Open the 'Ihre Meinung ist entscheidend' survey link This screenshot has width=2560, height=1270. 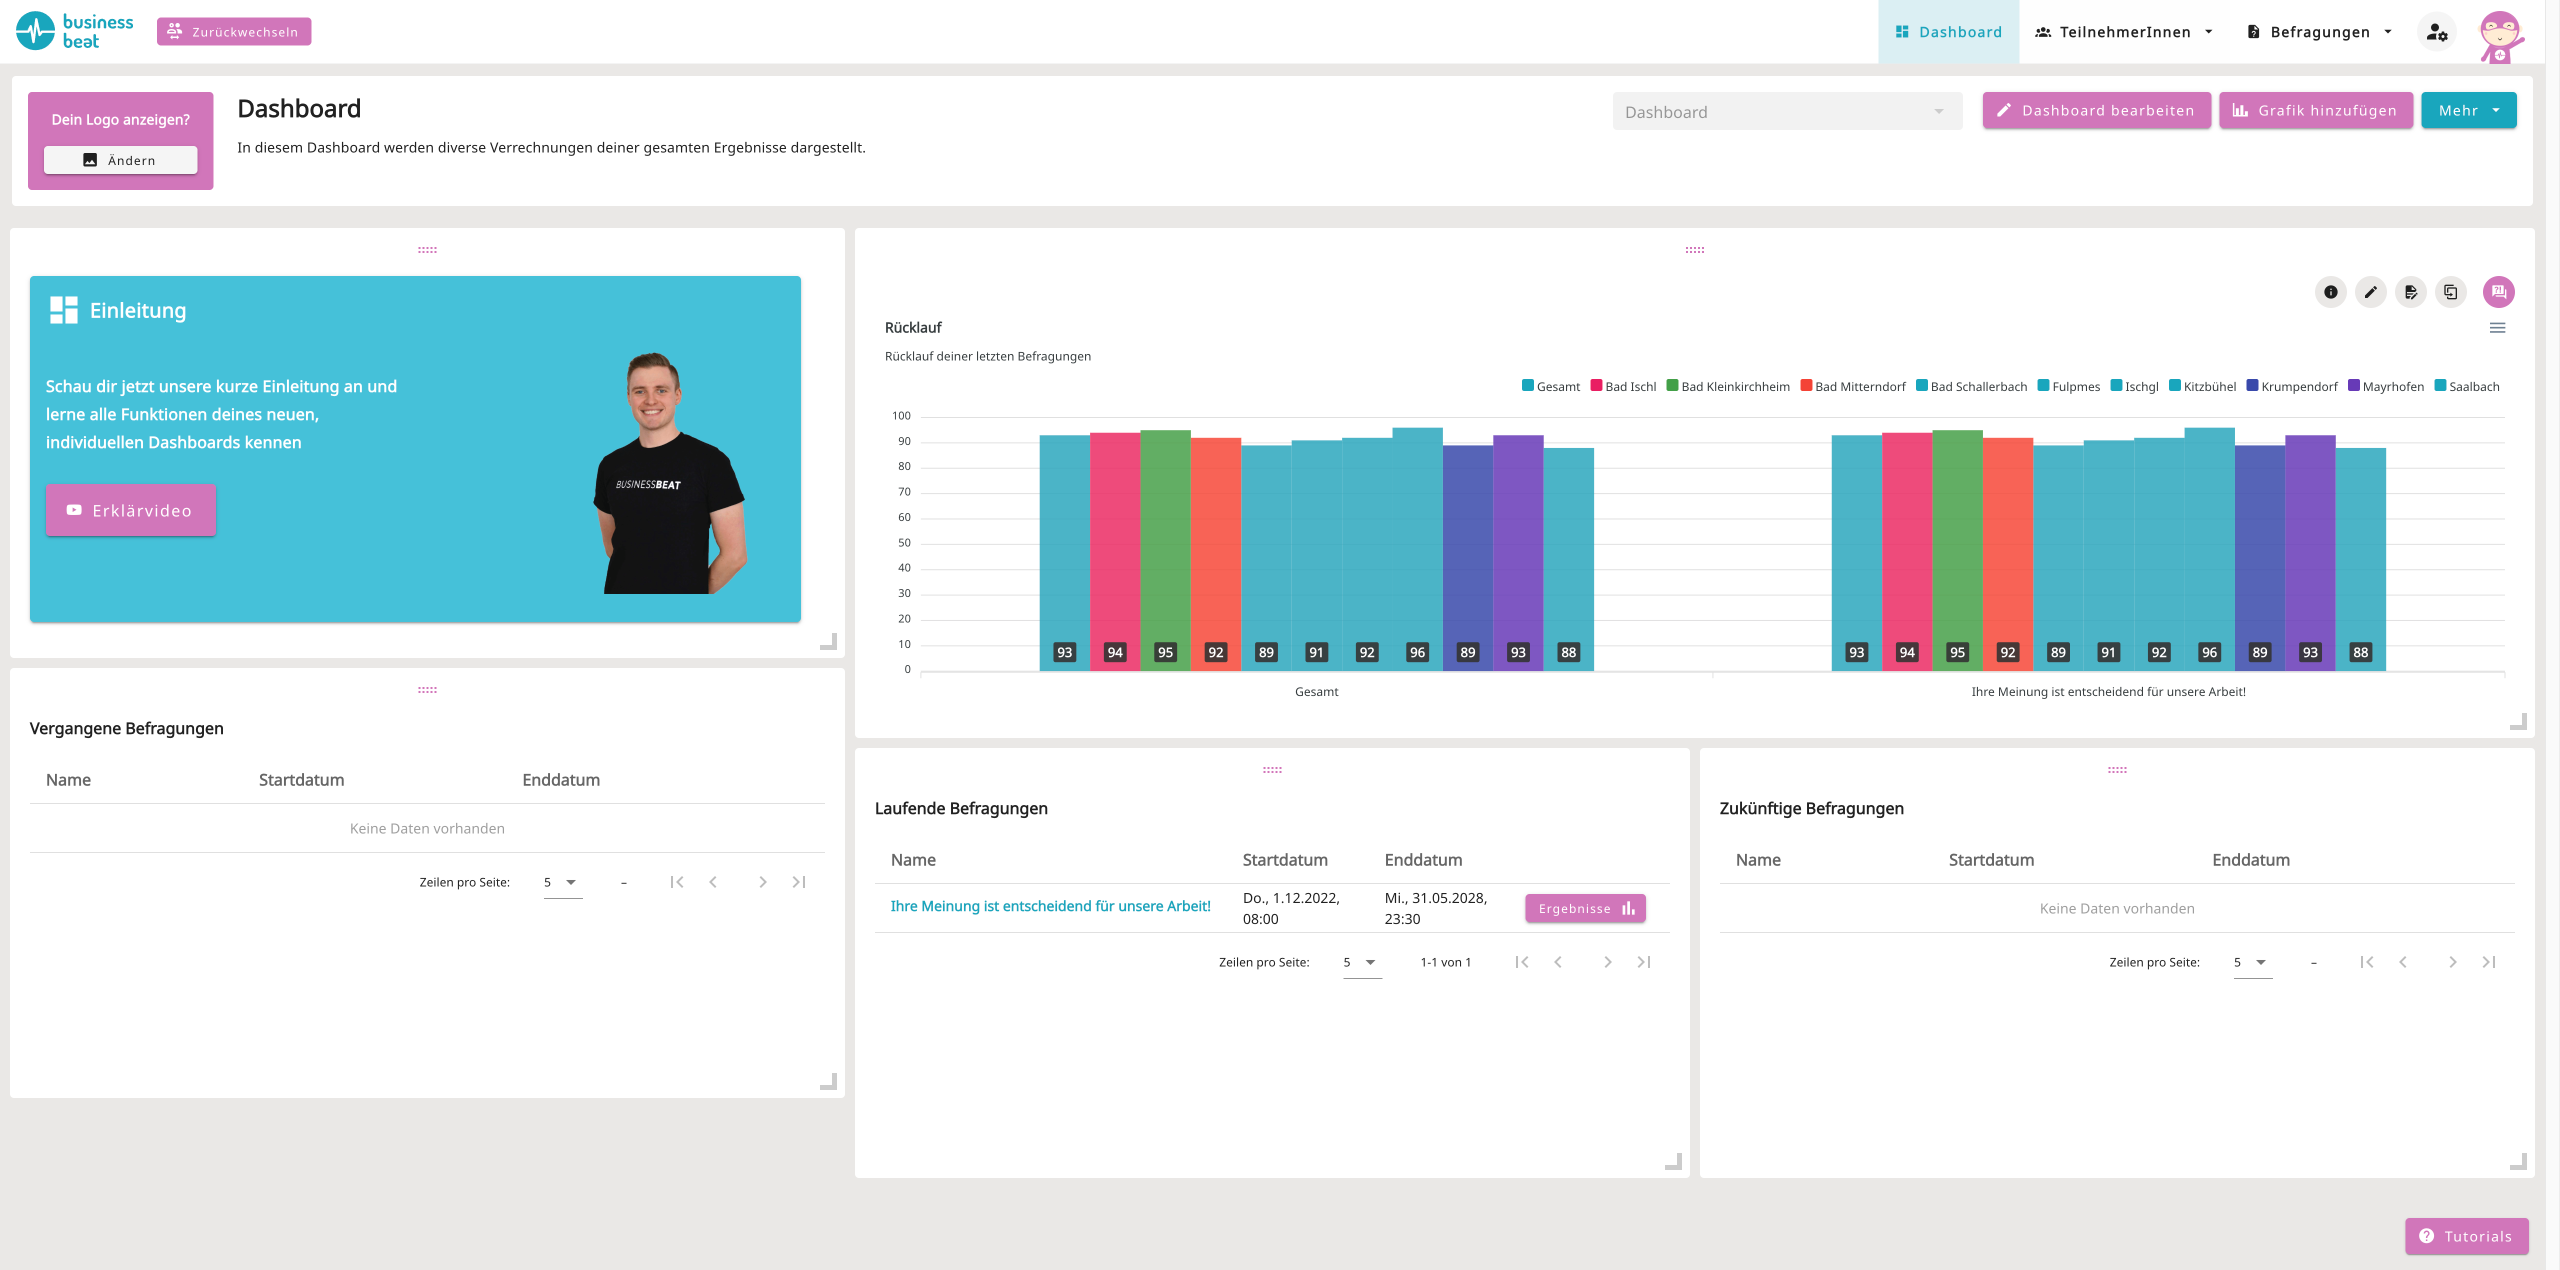coord(1050,906)
